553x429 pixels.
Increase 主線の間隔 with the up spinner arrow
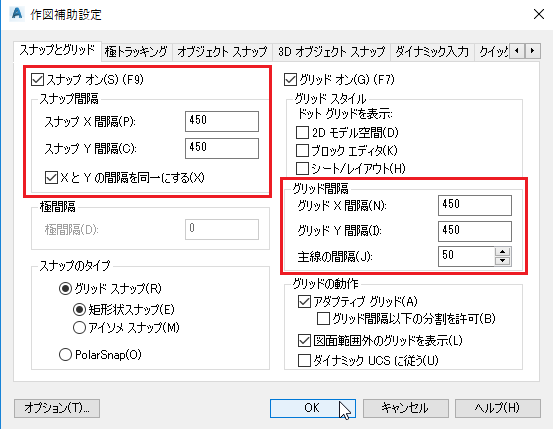point(503,252)
